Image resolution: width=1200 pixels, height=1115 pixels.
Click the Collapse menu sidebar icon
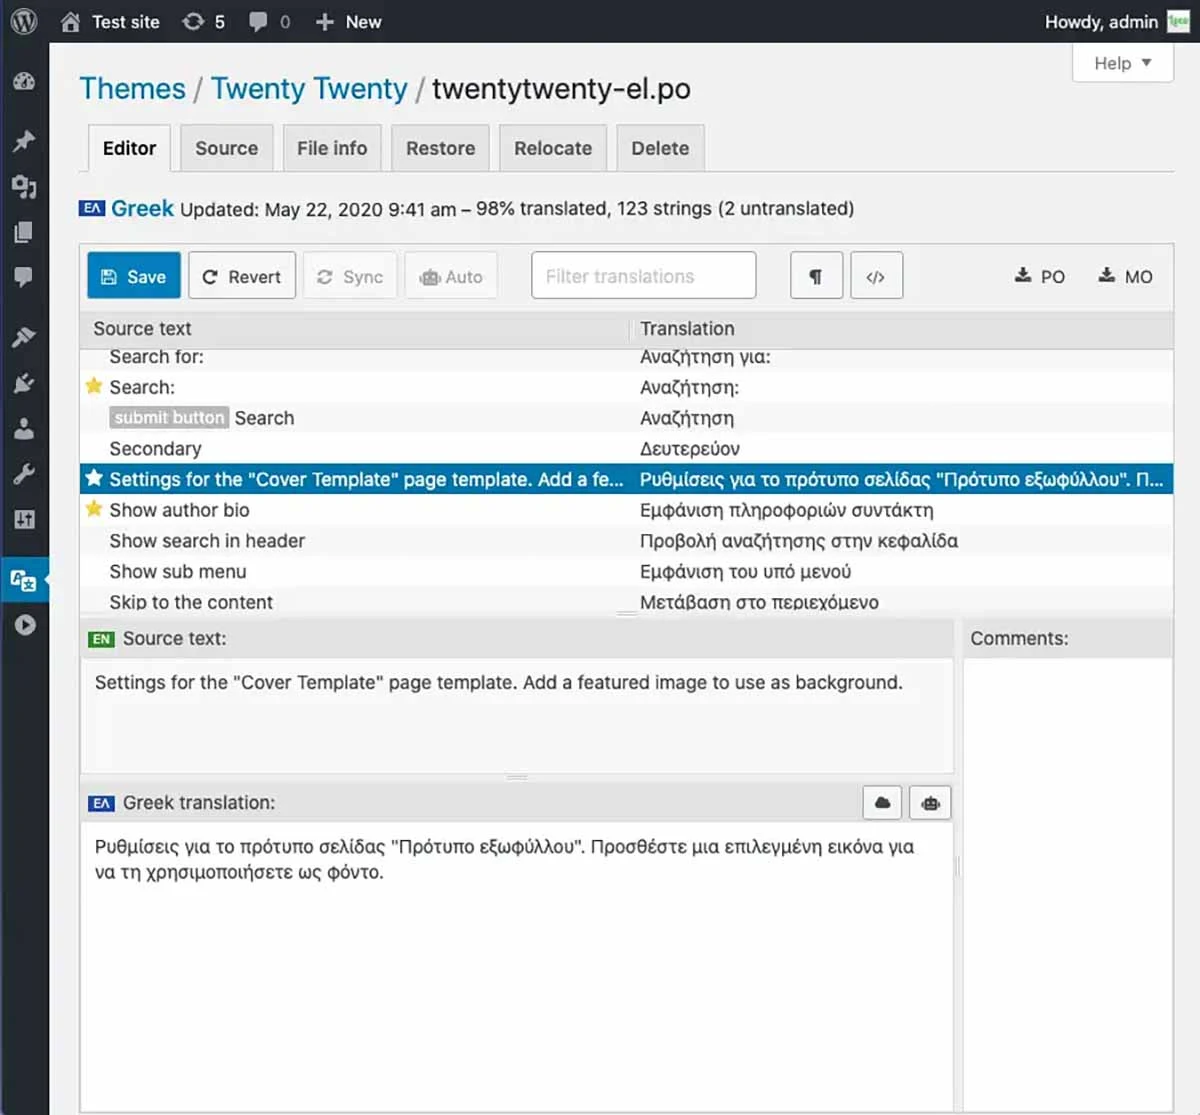tap(24, 625)
